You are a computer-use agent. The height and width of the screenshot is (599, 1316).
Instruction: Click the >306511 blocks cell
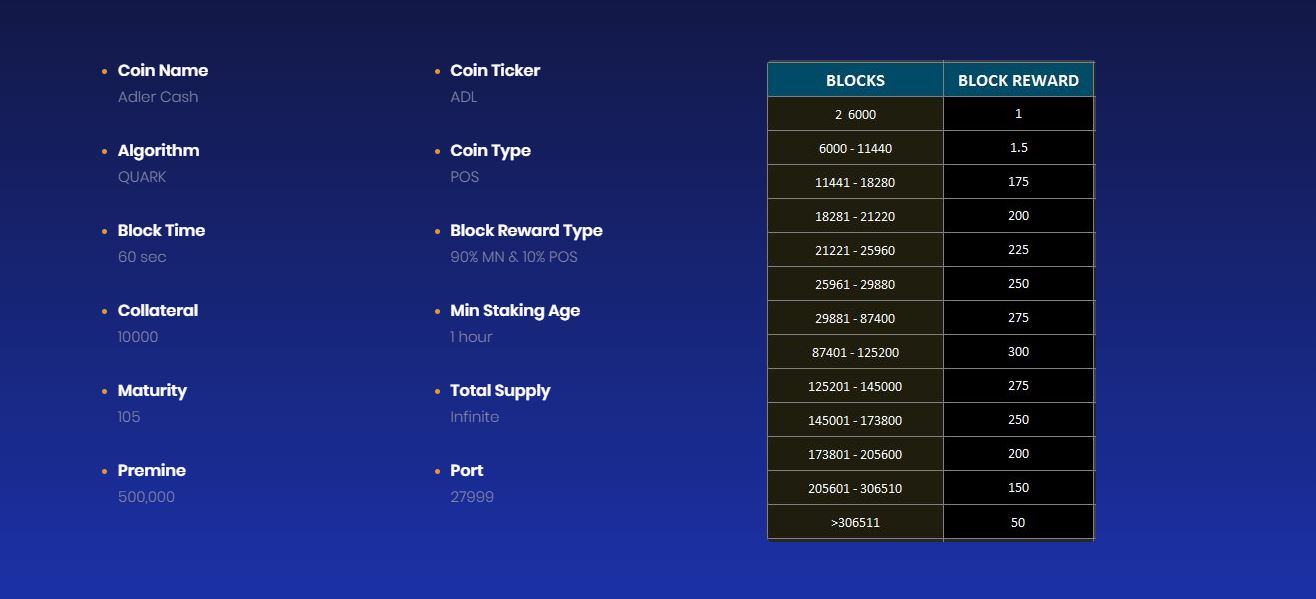tap(855, 522)
